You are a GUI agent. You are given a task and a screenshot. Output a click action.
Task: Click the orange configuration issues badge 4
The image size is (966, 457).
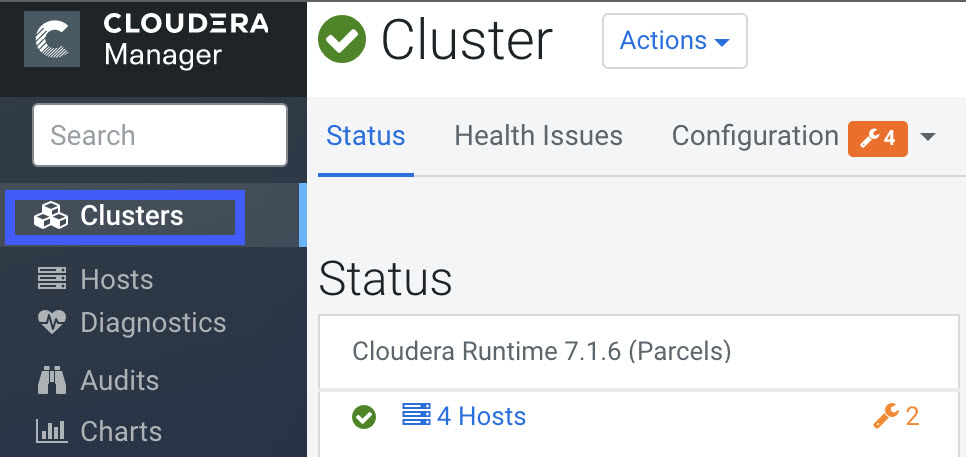click(878, 139)
